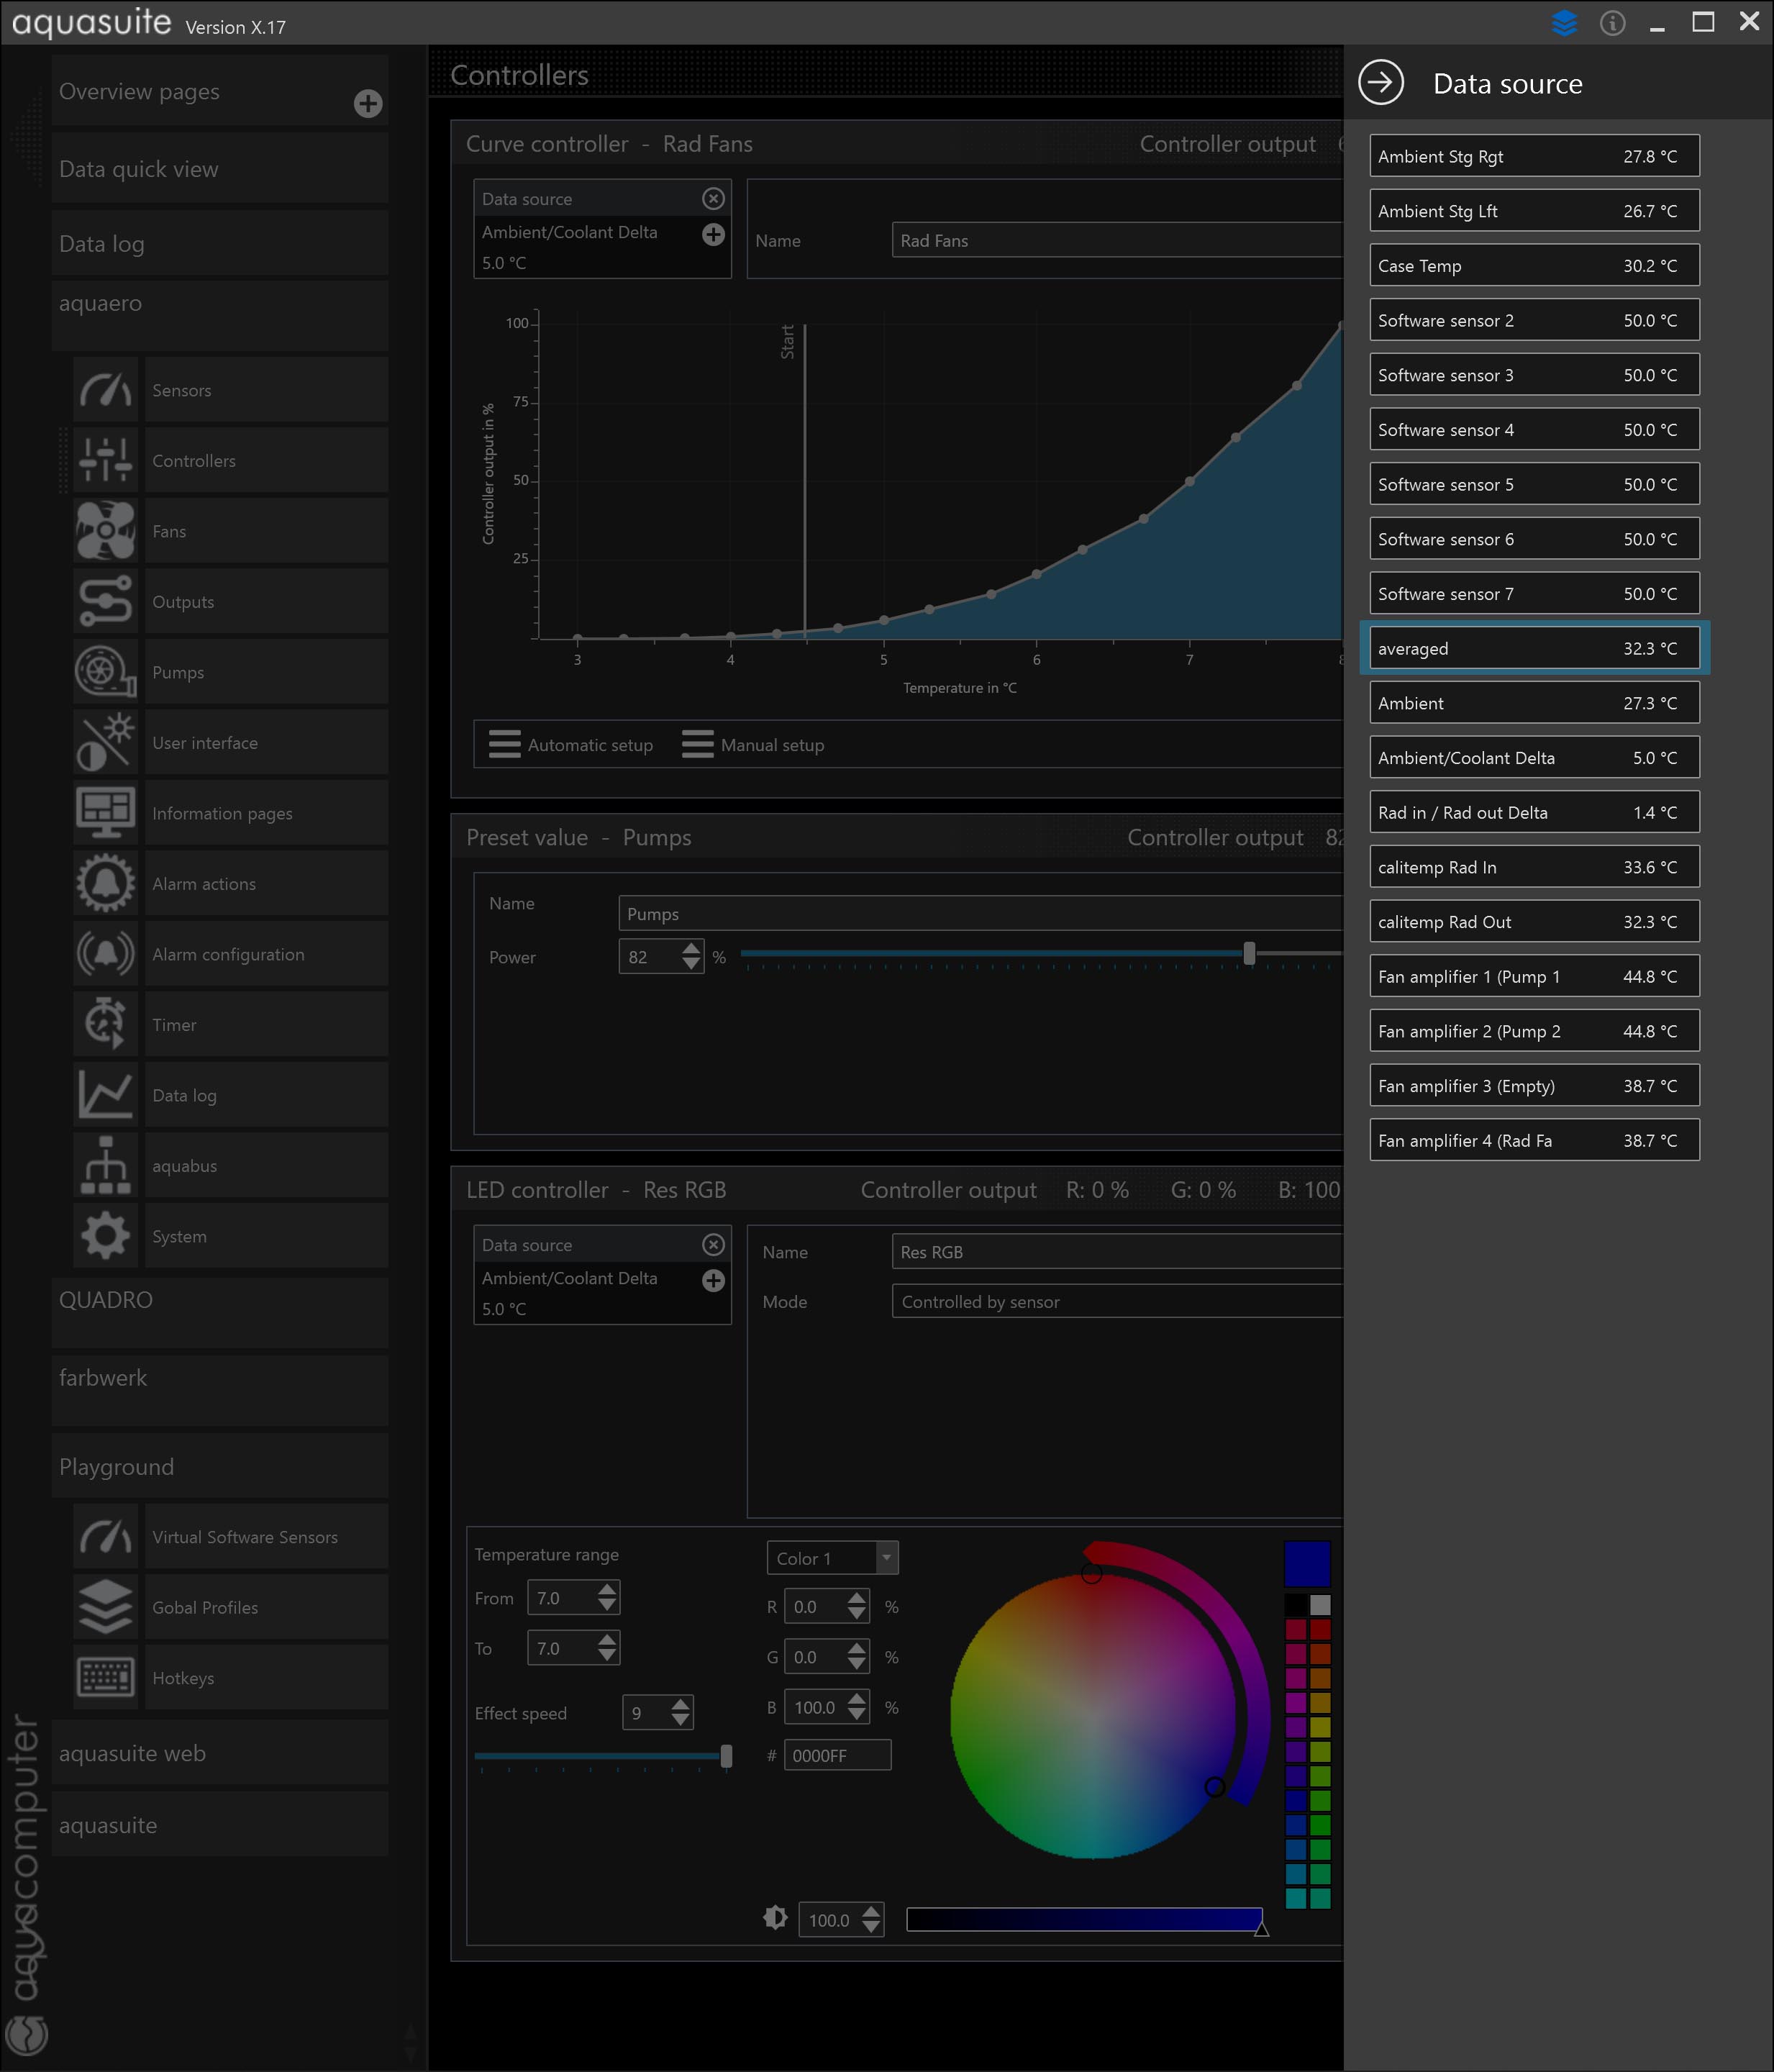
Task: Open the Alarm actions bell icon
Action: 105,883
